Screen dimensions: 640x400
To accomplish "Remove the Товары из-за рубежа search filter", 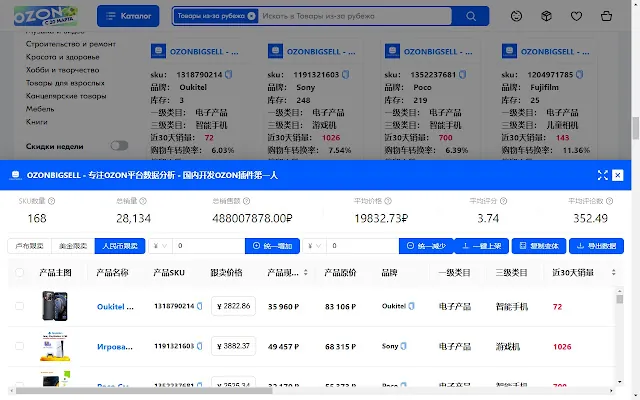I will tap(251, 16).
